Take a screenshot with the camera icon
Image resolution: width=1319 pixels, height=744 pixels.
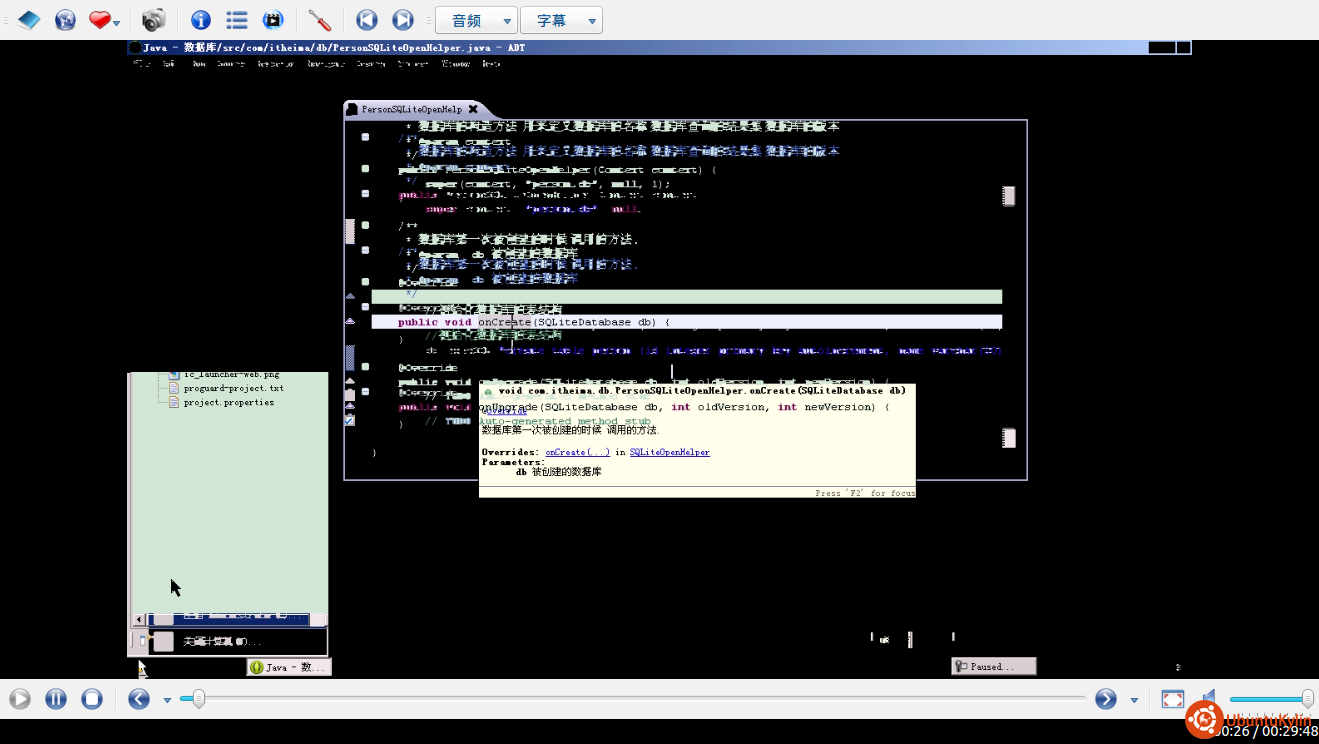153,20
